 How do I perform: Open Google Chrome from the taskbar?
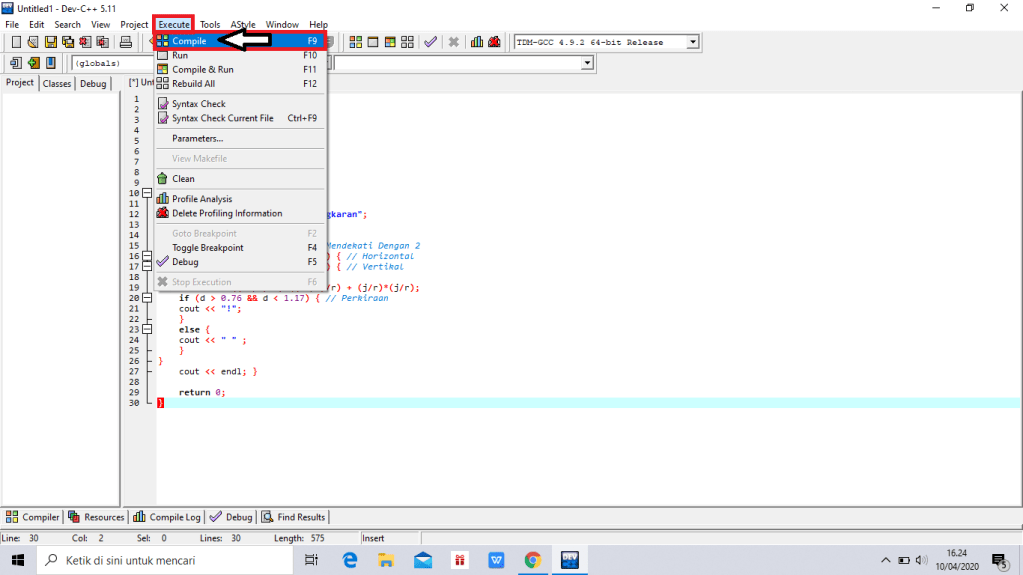(532, 561)
